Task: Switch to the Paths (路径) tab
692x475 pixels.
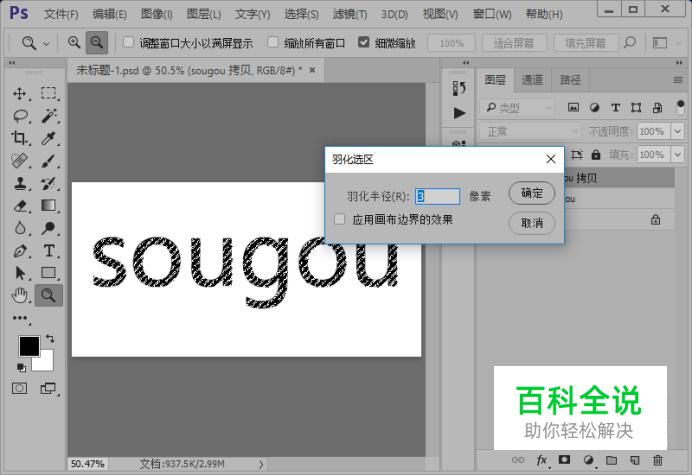Action: click(x=570, y=80)
